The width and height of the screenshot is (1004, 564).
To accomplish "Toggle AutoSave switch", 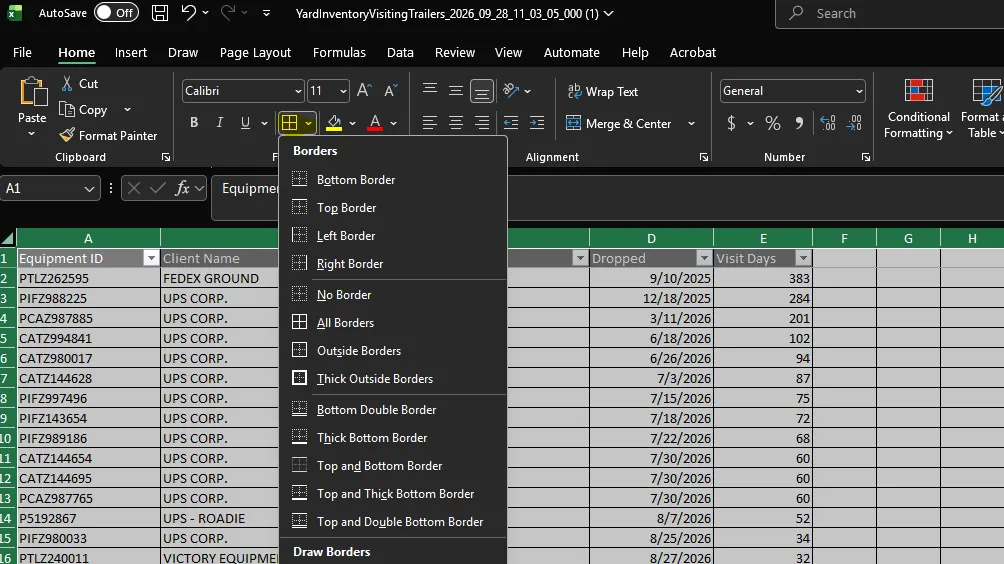I will 116,13.
